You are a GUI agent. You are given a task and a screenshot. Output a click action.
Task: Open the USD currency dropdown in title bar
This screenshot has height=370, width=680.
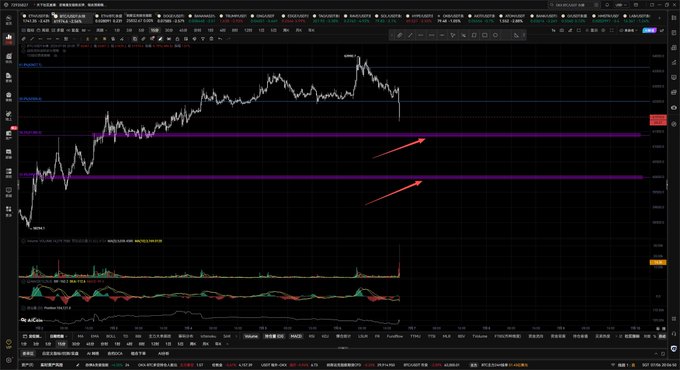[620, 5]
